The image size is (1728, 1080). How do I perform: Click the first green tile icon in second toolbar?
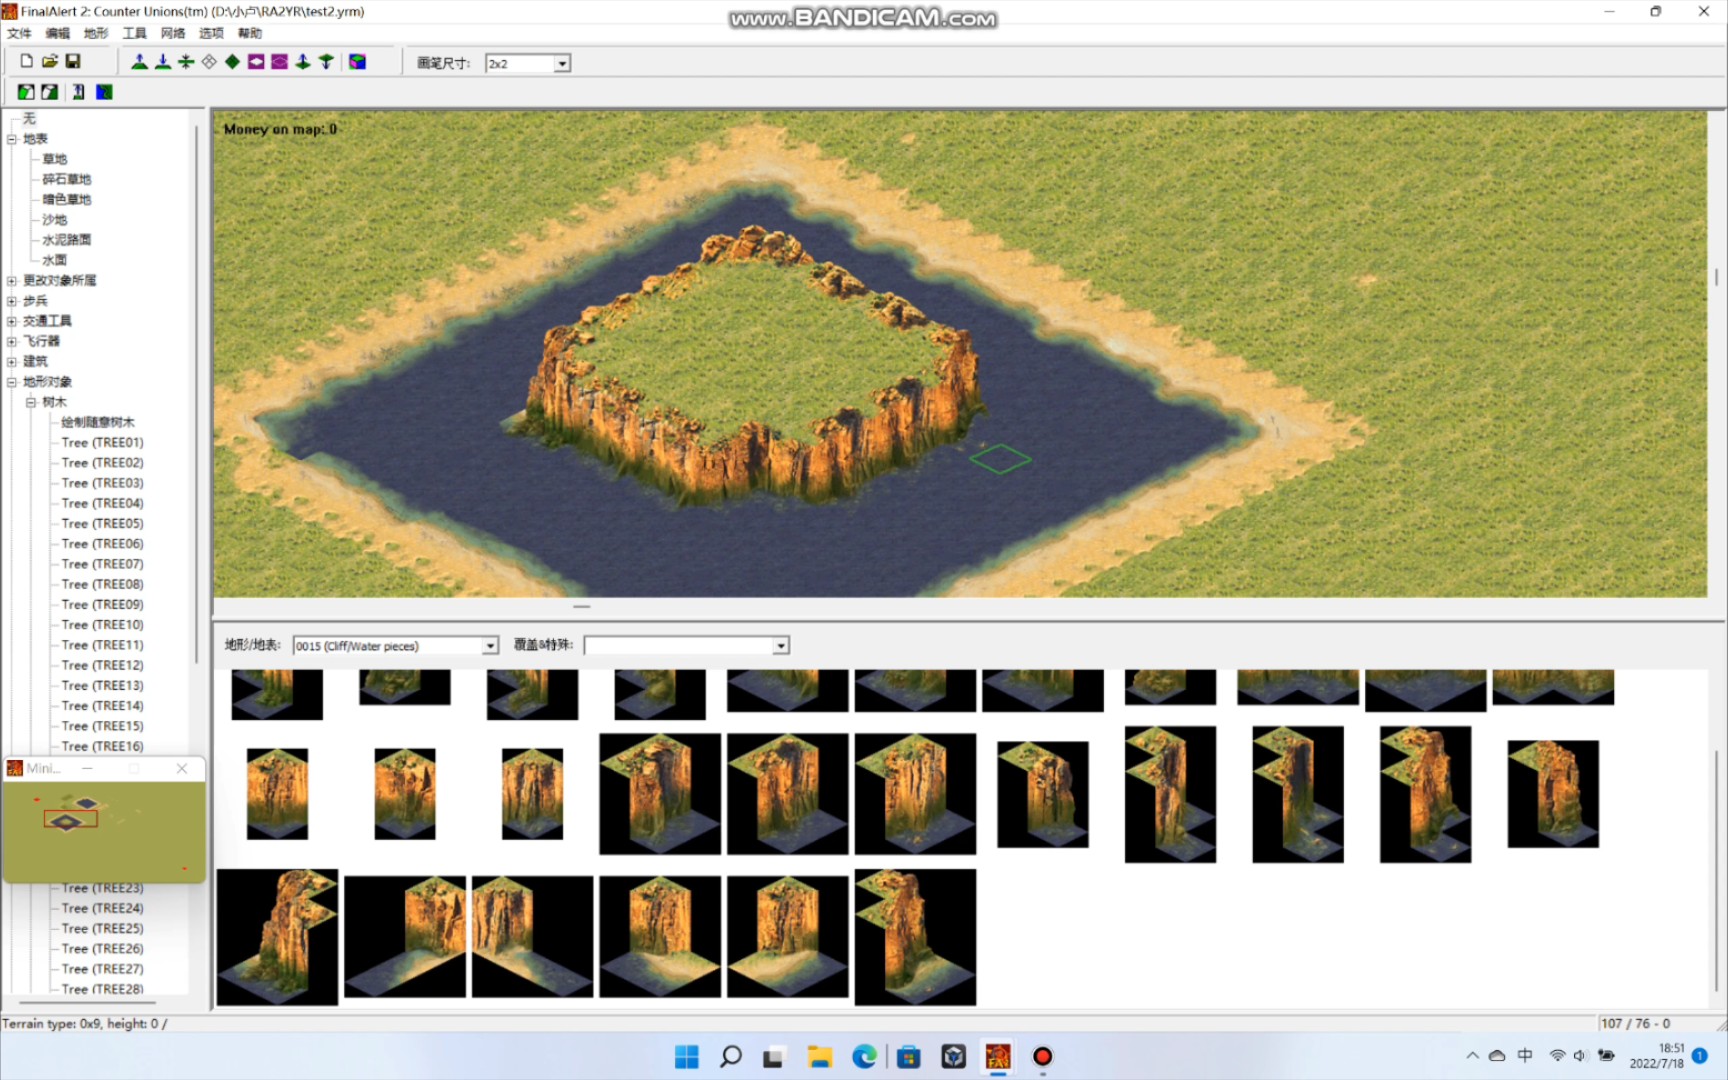coord(26,92)
